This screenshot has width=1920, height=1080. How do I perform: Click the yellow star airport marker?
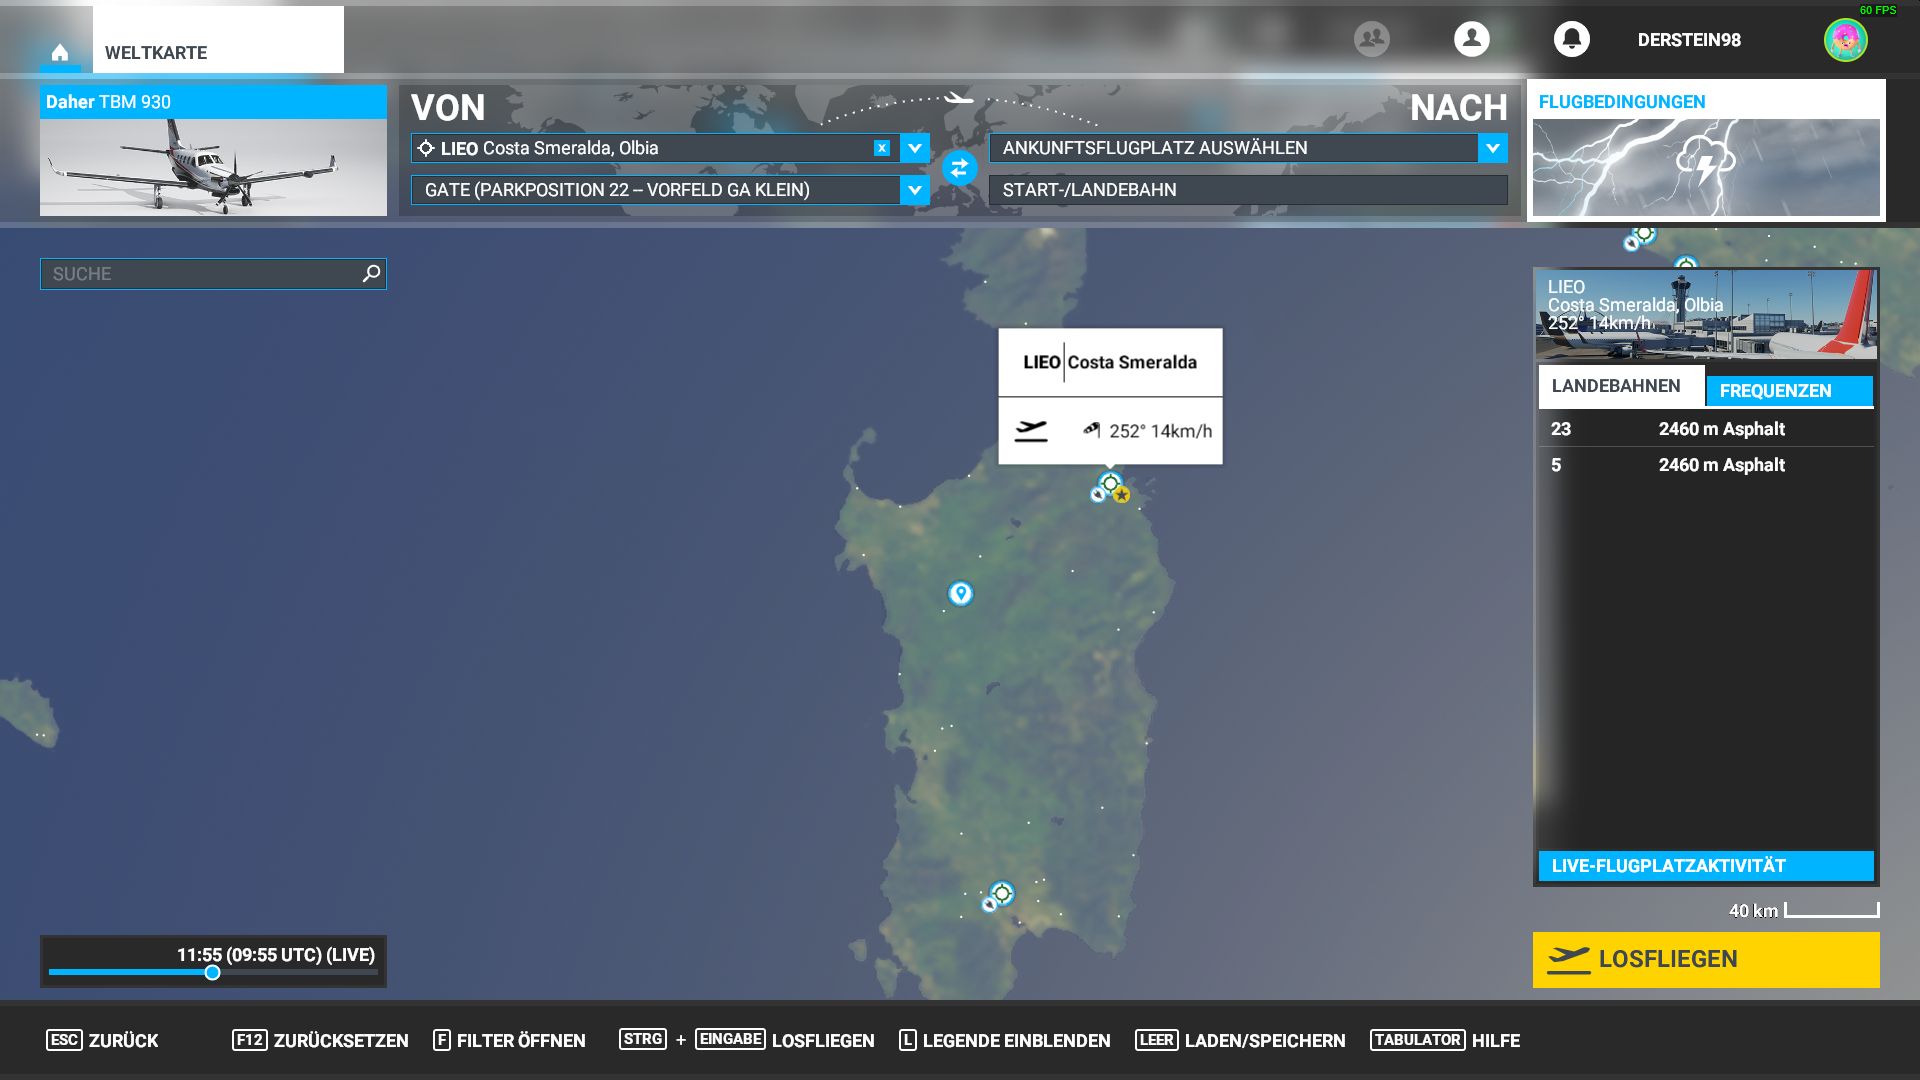[1122, 495]
